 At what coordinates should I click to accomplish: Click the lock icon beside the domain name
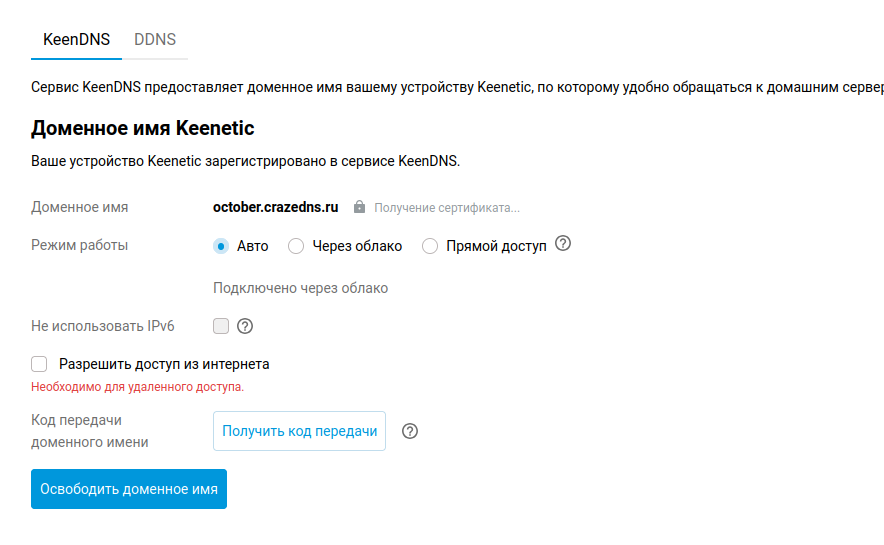pyautogui.click(x=359, y=207)
